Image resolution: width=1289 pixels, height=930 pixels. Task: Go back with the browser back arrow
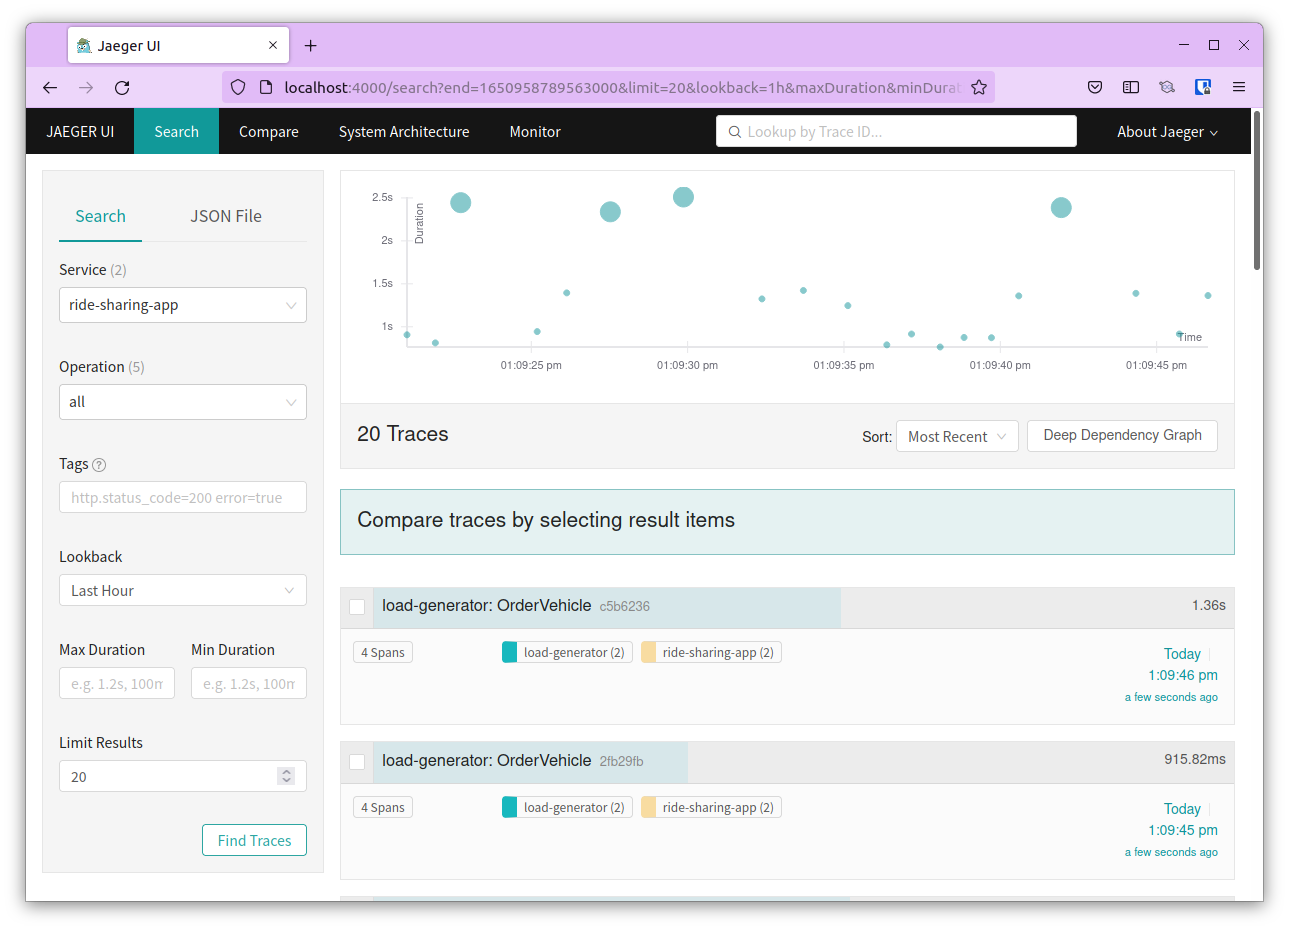50,88
